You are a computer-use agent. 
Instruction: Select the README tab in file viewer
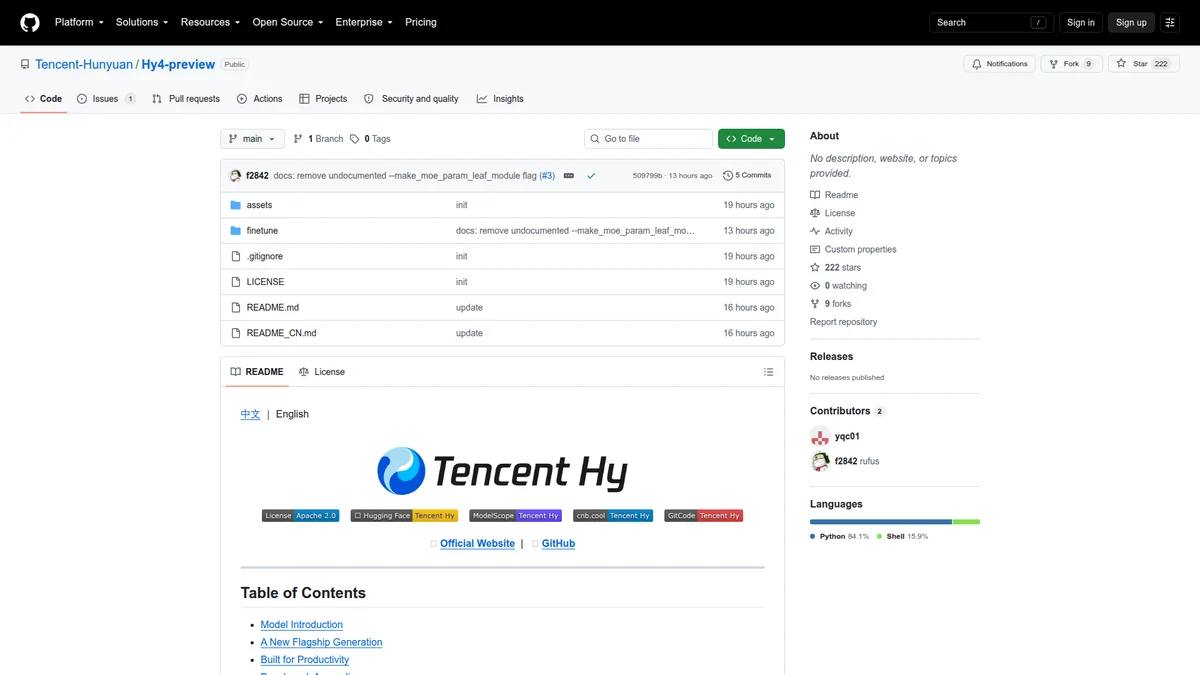pyautogui.click(x=256, y=371)
